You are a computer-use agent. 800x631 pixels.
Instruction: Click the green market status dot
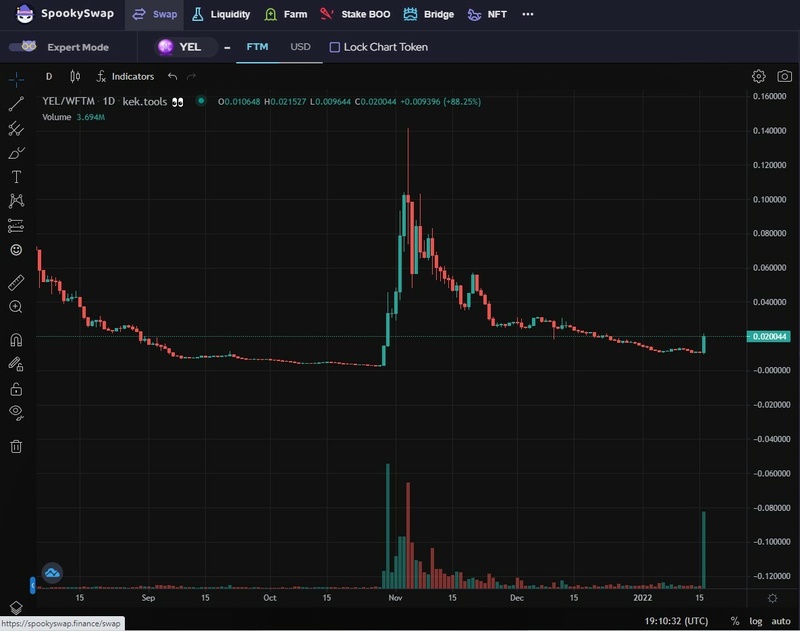click(x=201, y=101)
